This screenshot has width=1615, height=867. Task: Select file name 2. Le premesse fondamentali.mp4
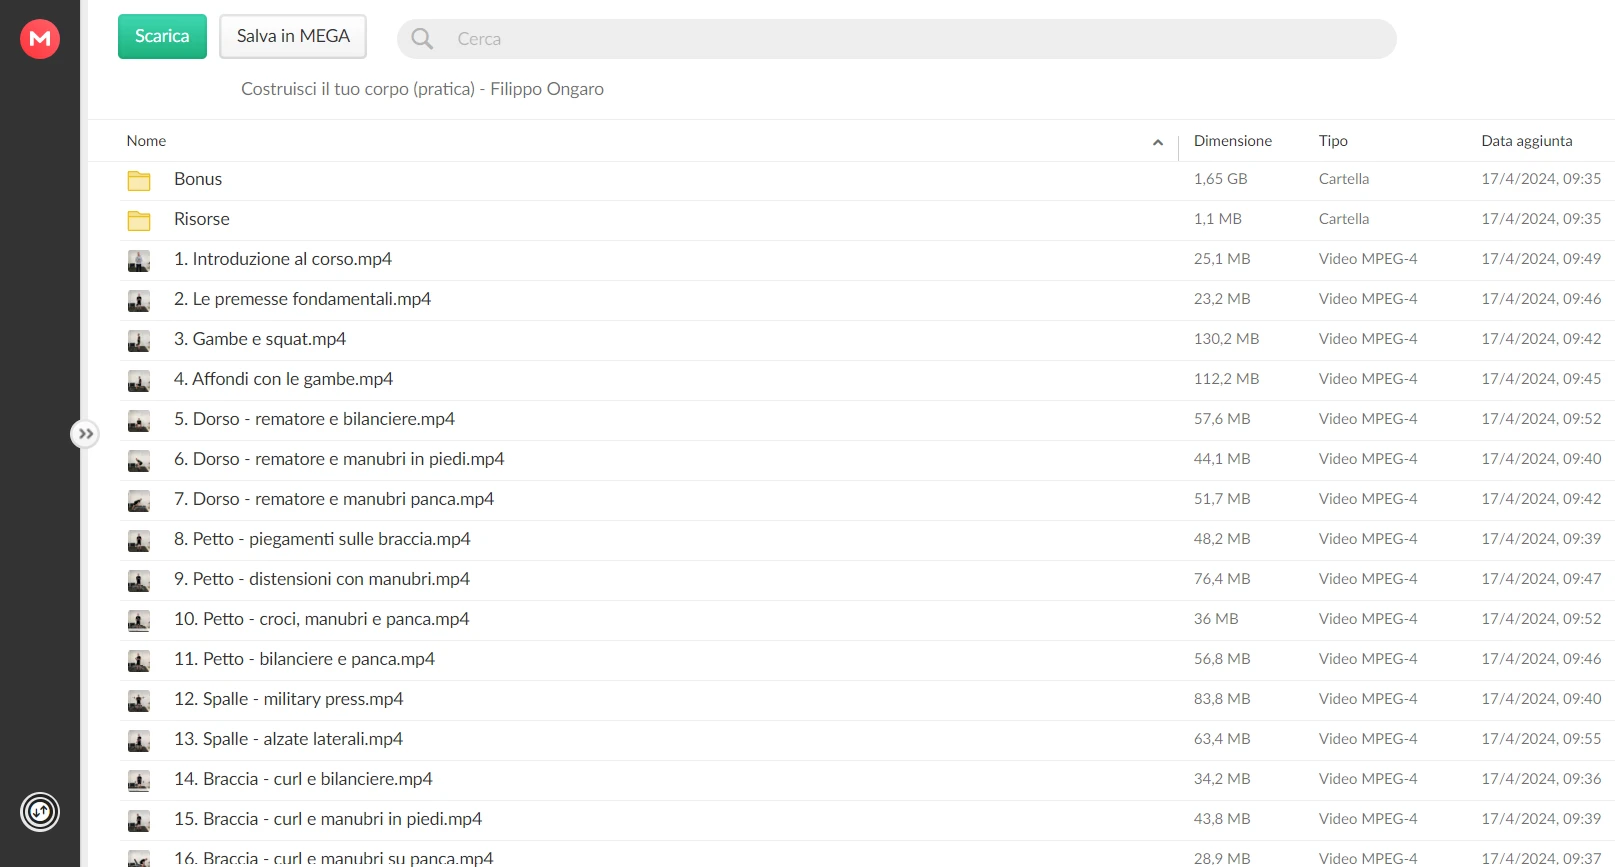coord(302,299)
